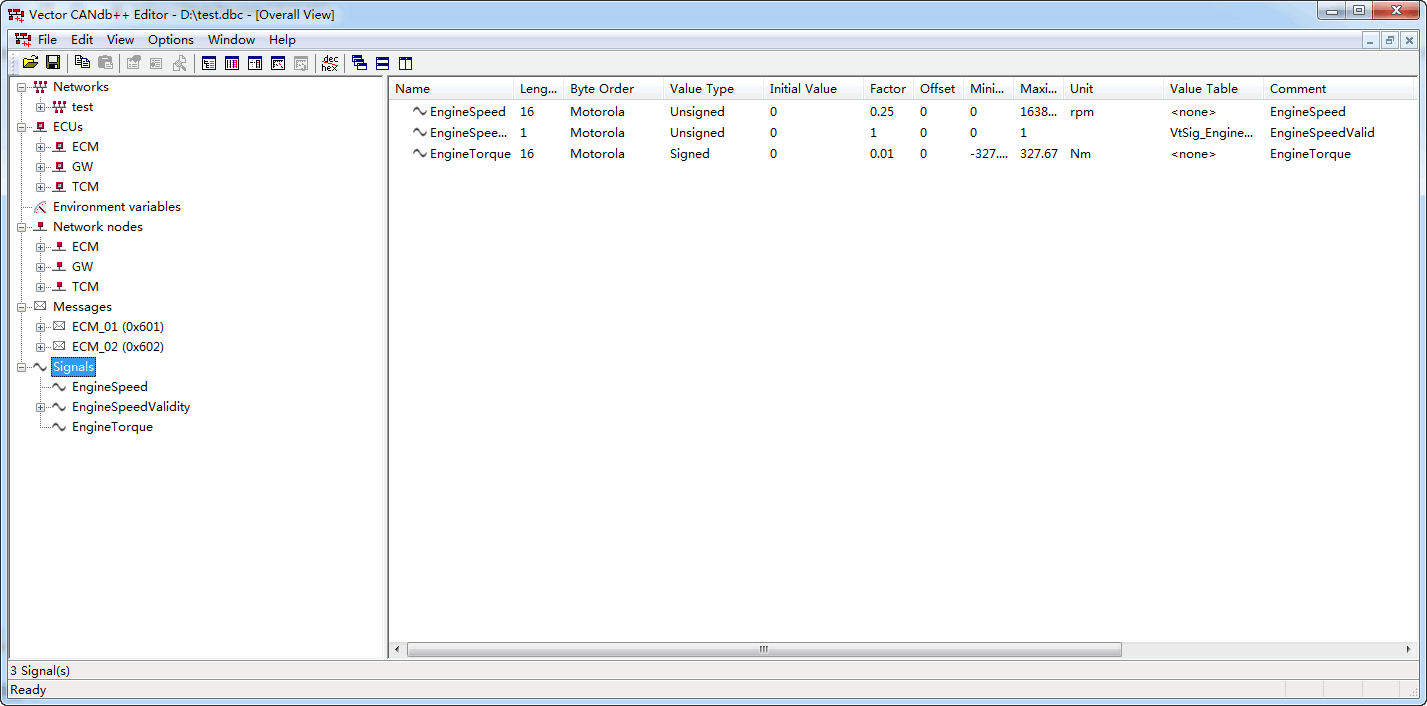Open the Overall View toolbar icon

tap(210, 63)
